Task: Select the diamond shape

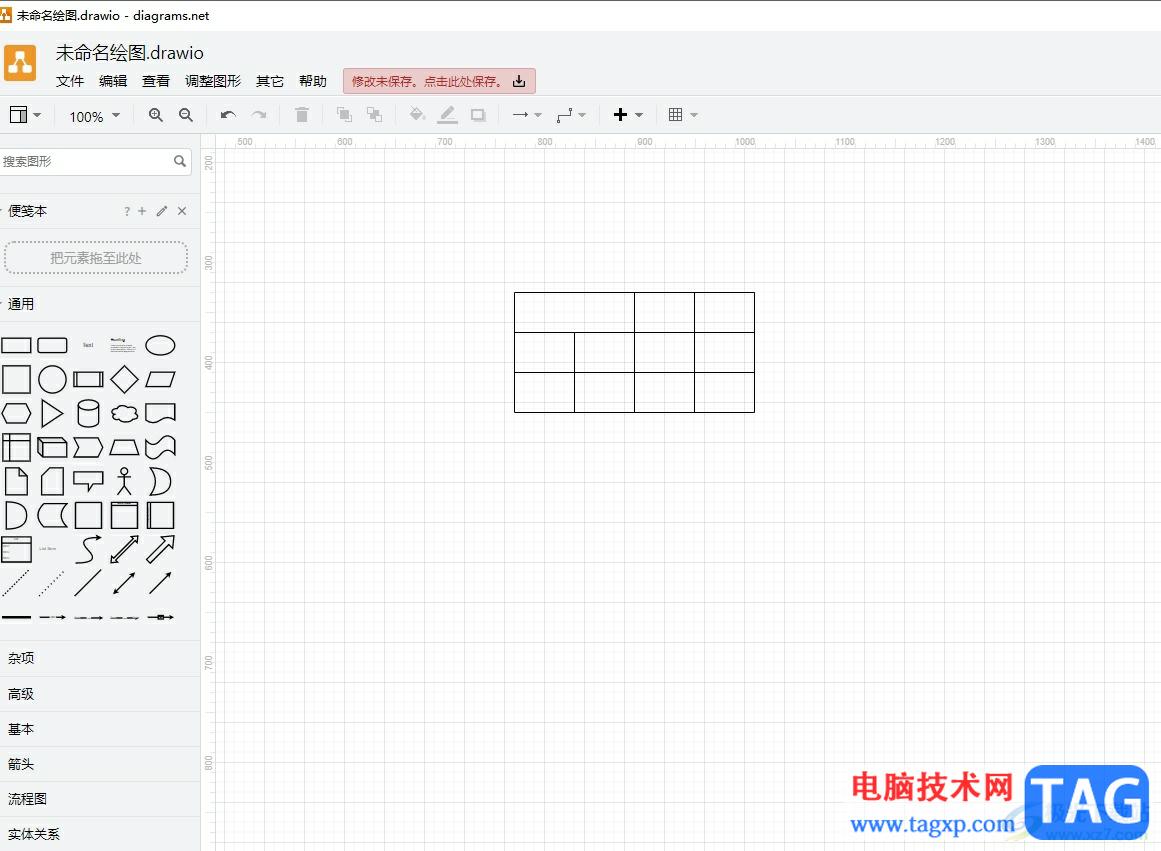Action: pos(124,379)
